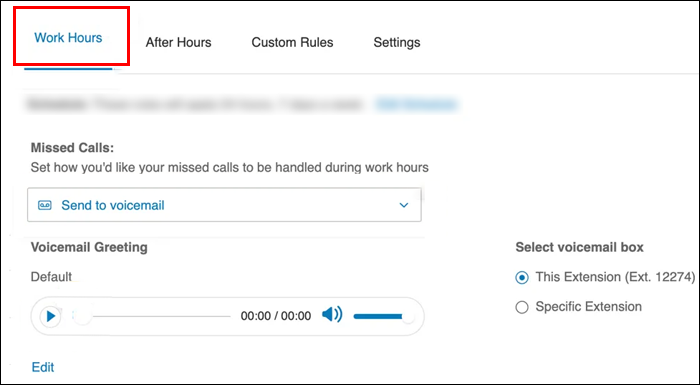Click the volume slider knob at end
The image size is (700, 385).
click(408, 316)
